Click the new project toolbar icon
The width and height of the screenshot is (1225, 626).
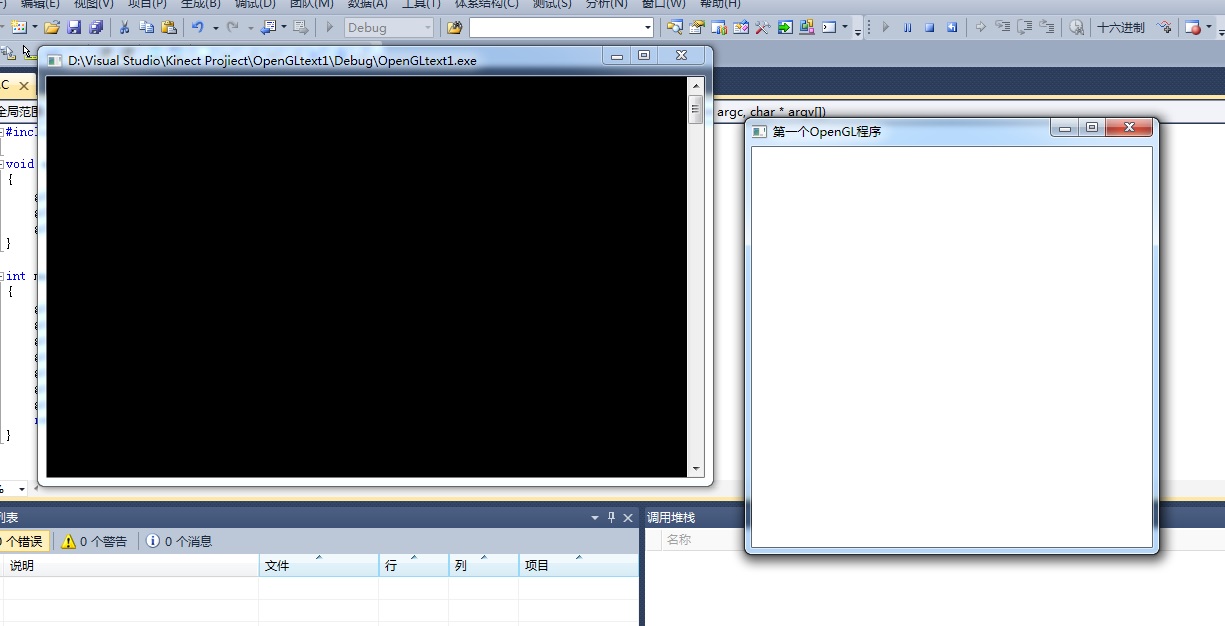(18, 27)
